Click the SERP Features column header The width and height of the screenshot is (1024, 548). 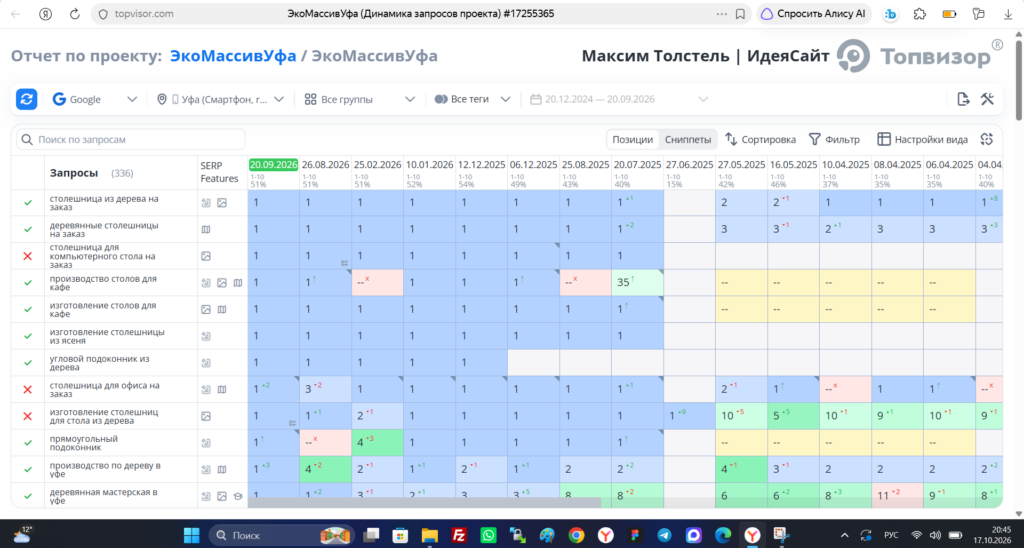coord(219,172)
